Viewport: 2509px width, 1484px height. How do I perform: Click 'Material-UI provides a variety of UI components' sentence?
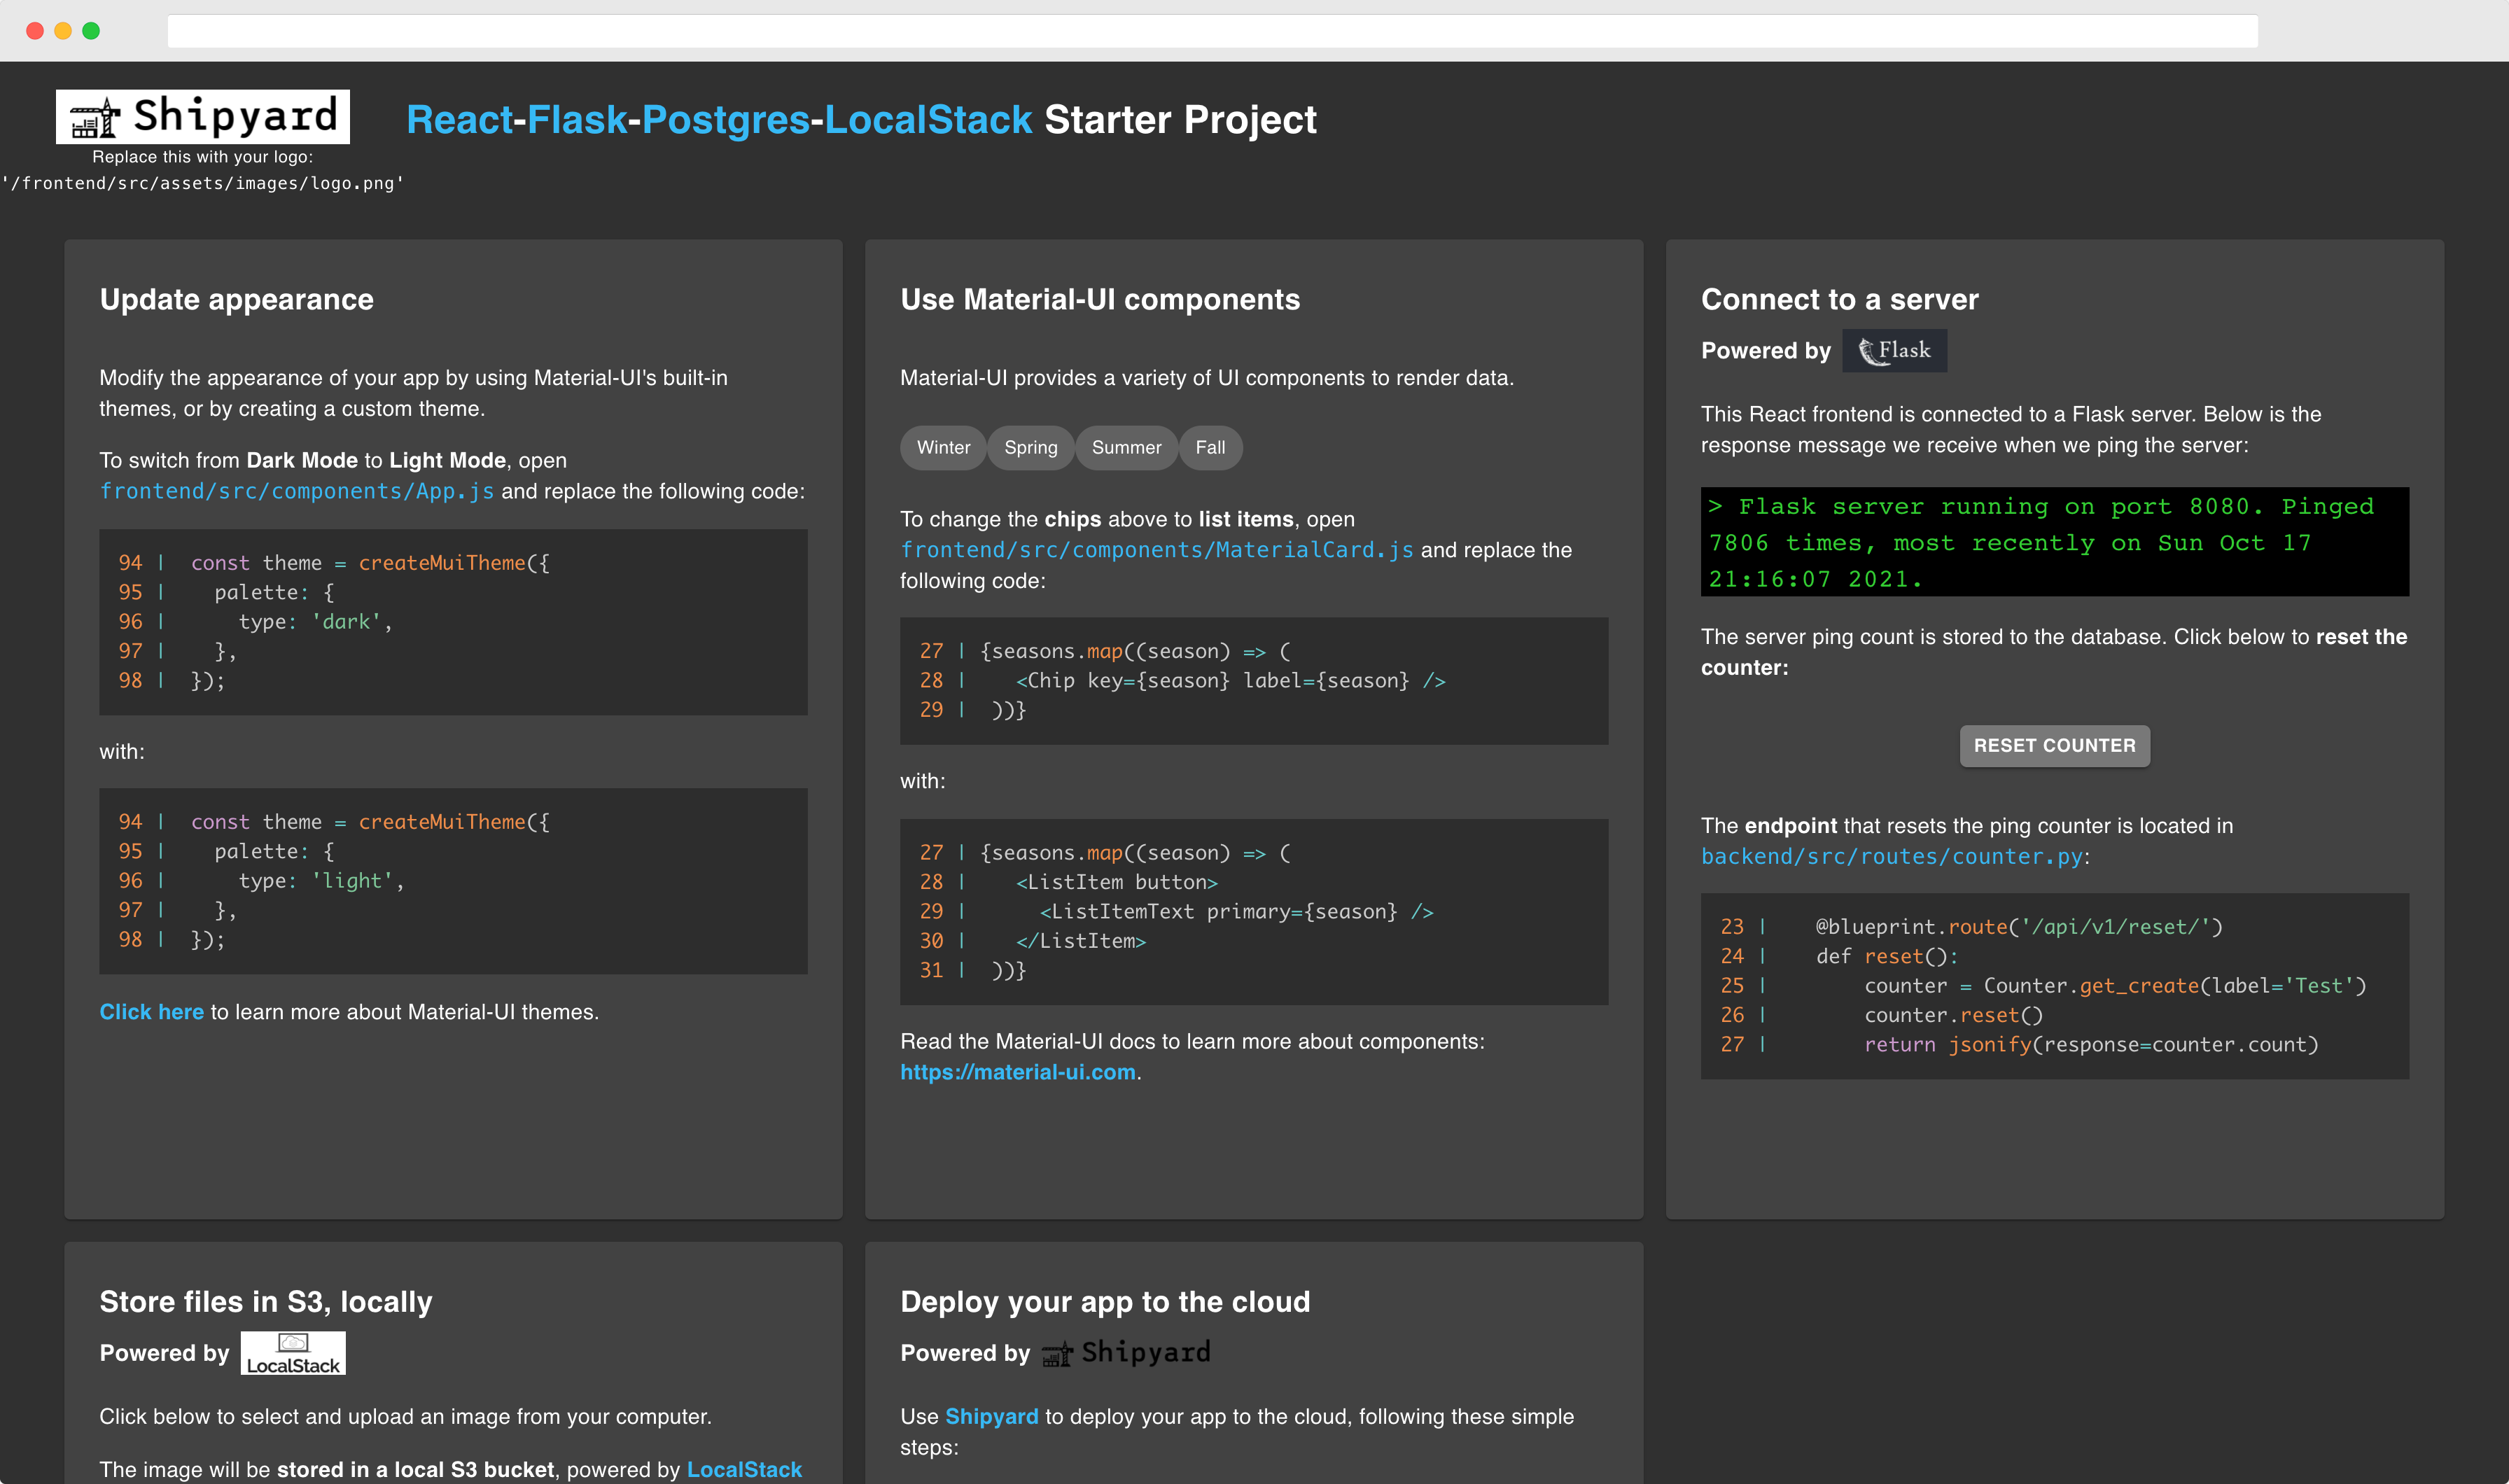tap(1207, 378)
